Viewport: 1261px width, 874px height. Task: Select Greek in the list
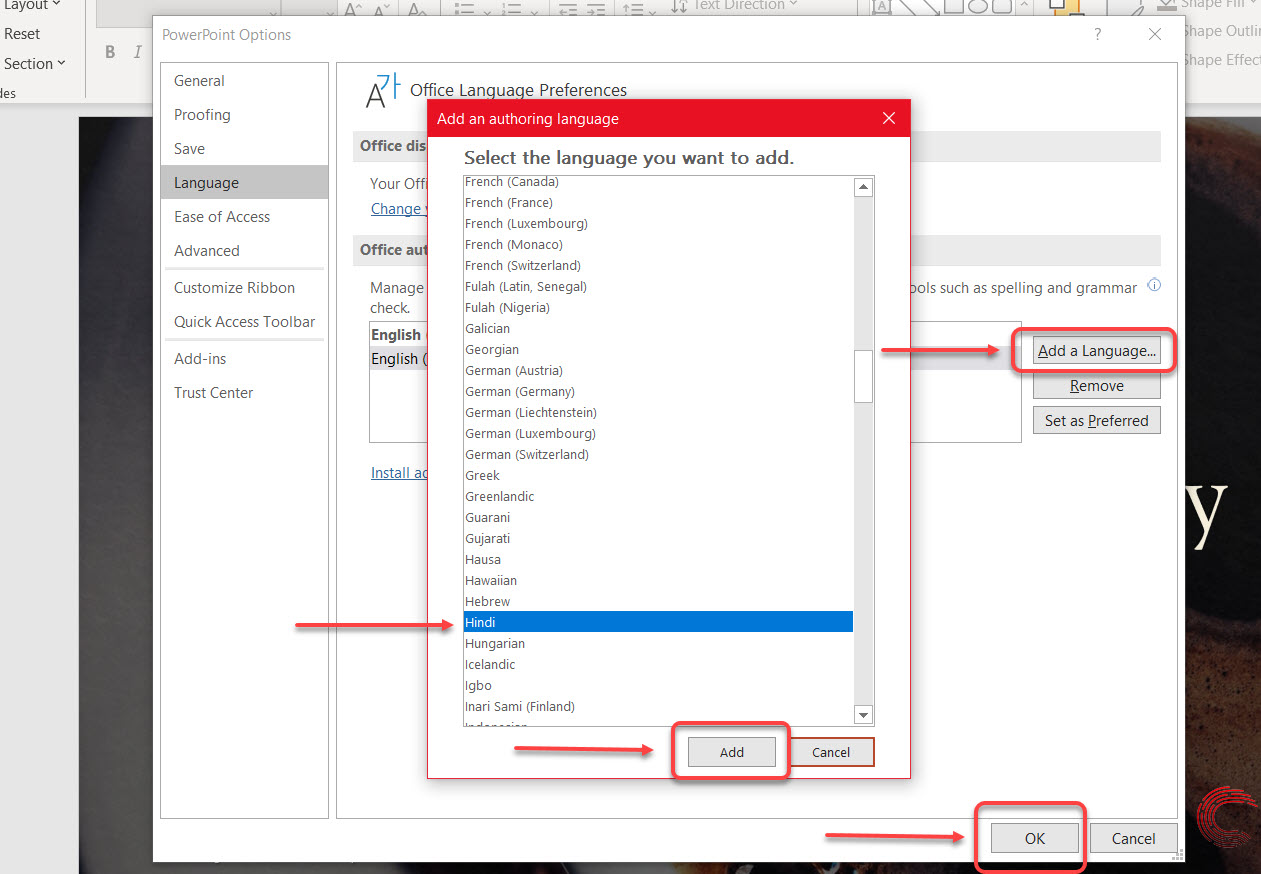[658, 475]
